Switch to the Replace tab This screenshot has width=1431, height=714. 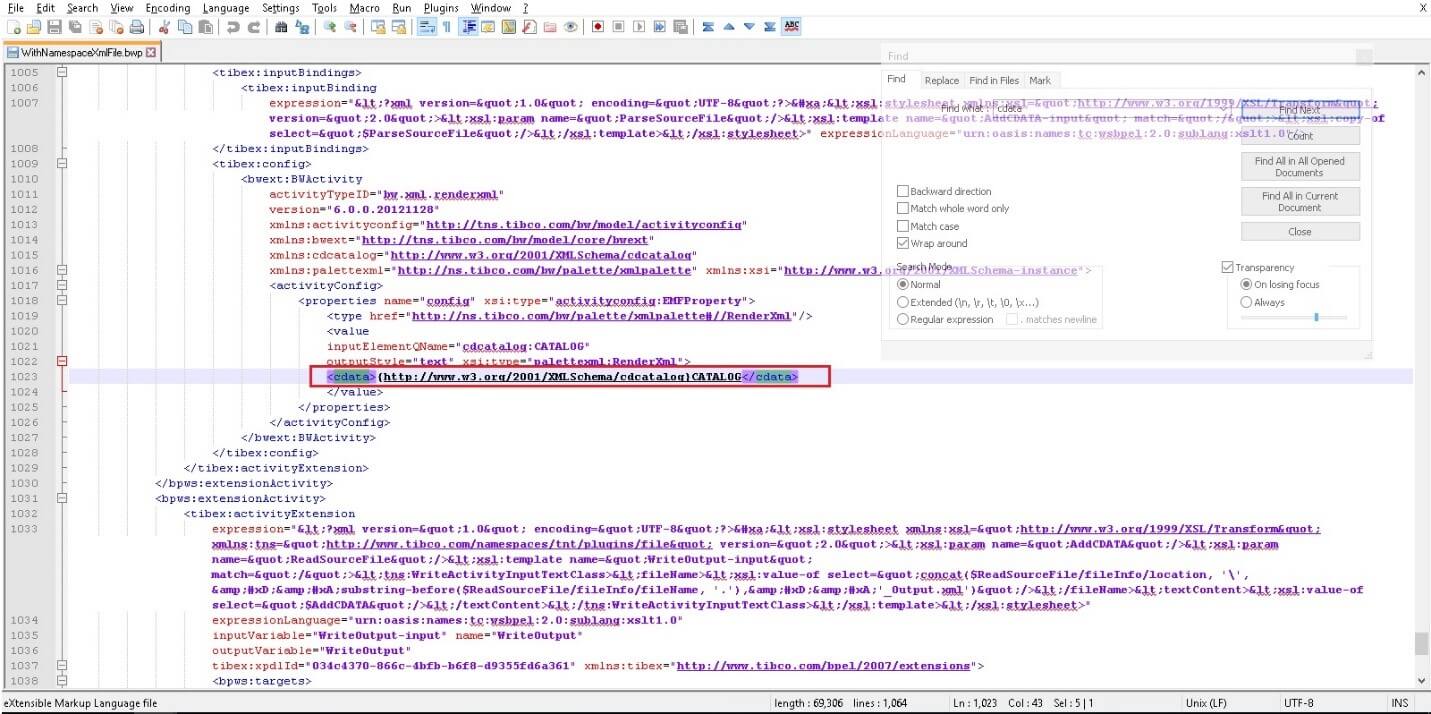click(941, 80)
